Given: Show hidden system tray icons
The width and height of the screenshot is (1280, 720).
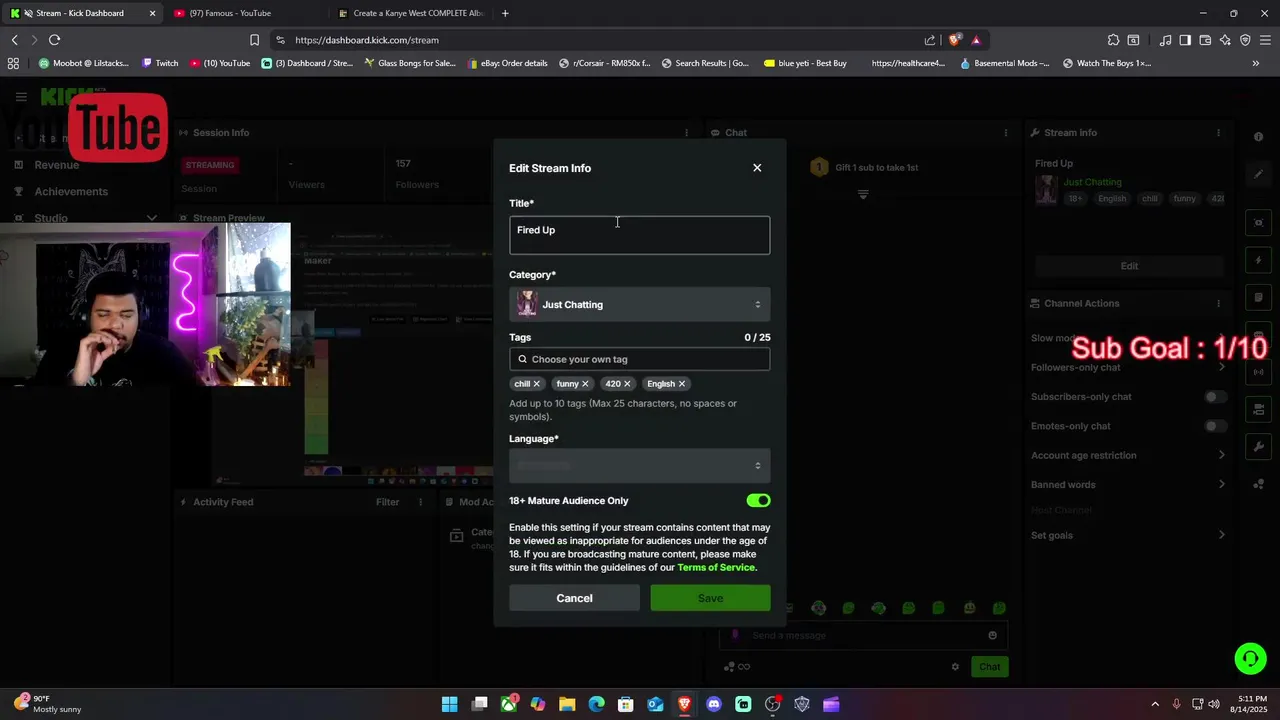Looking at the screenshot, I should point(1155,704).
